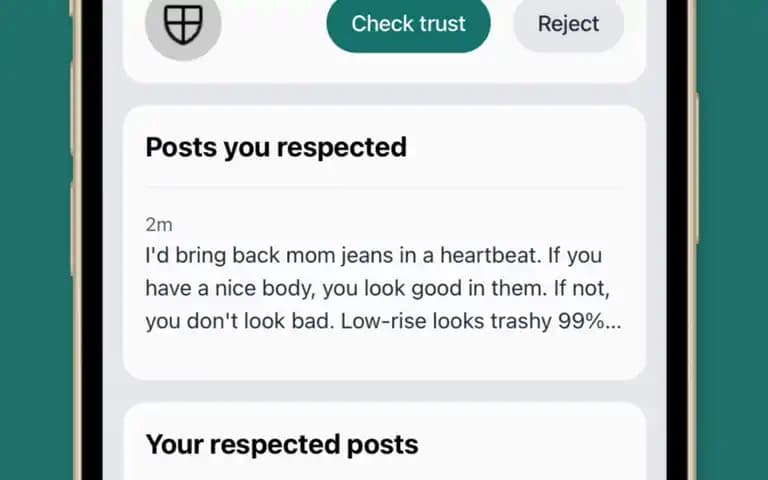This screenshot has width=768, height=480.
Task: Click the phone's right side power button
Action: click(694, 169)
